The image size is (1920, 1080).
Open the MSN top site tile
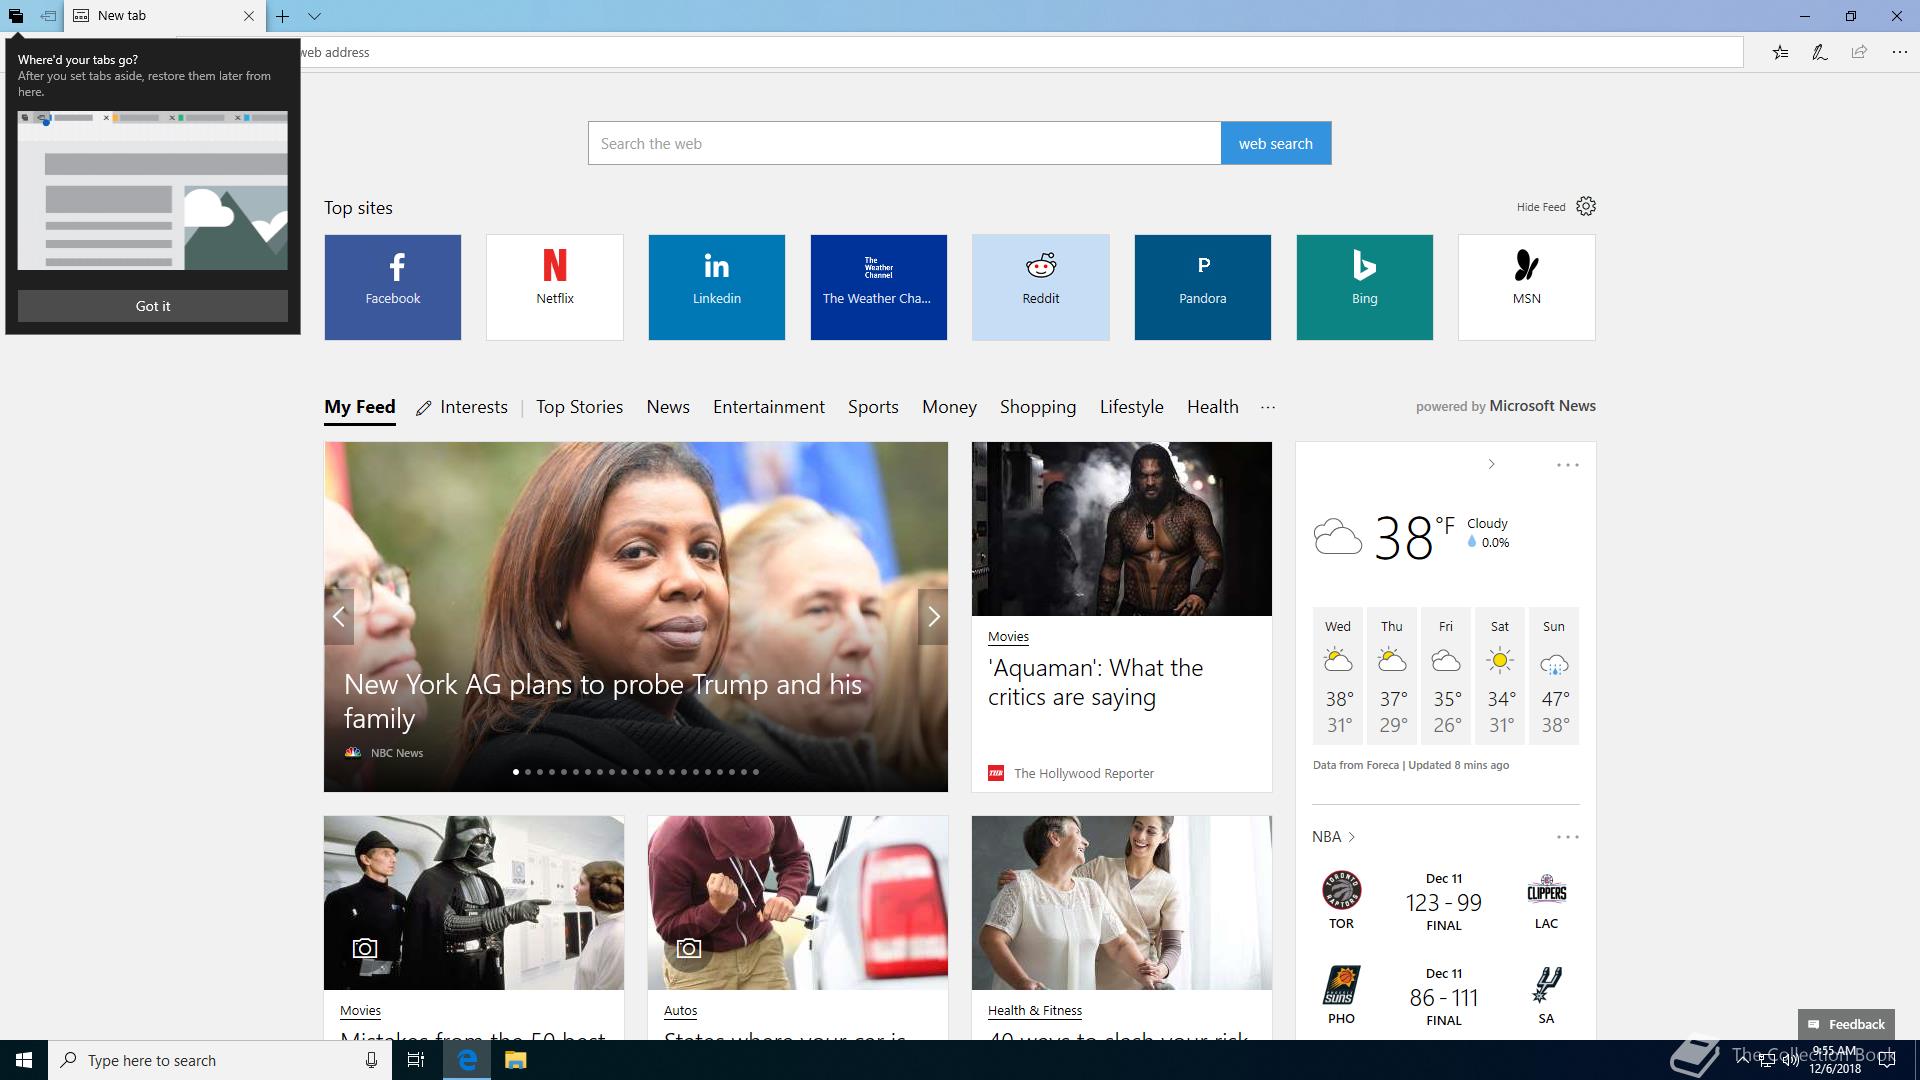pos(1527,287)
